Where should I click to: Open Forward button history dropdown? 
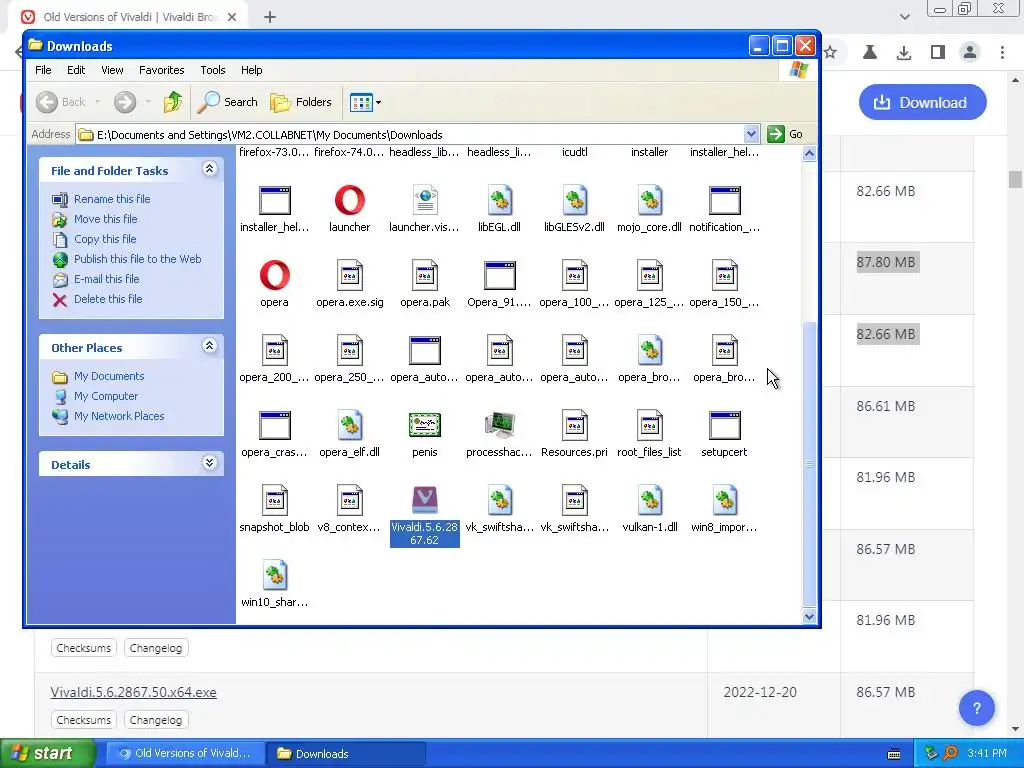point(148,102)
